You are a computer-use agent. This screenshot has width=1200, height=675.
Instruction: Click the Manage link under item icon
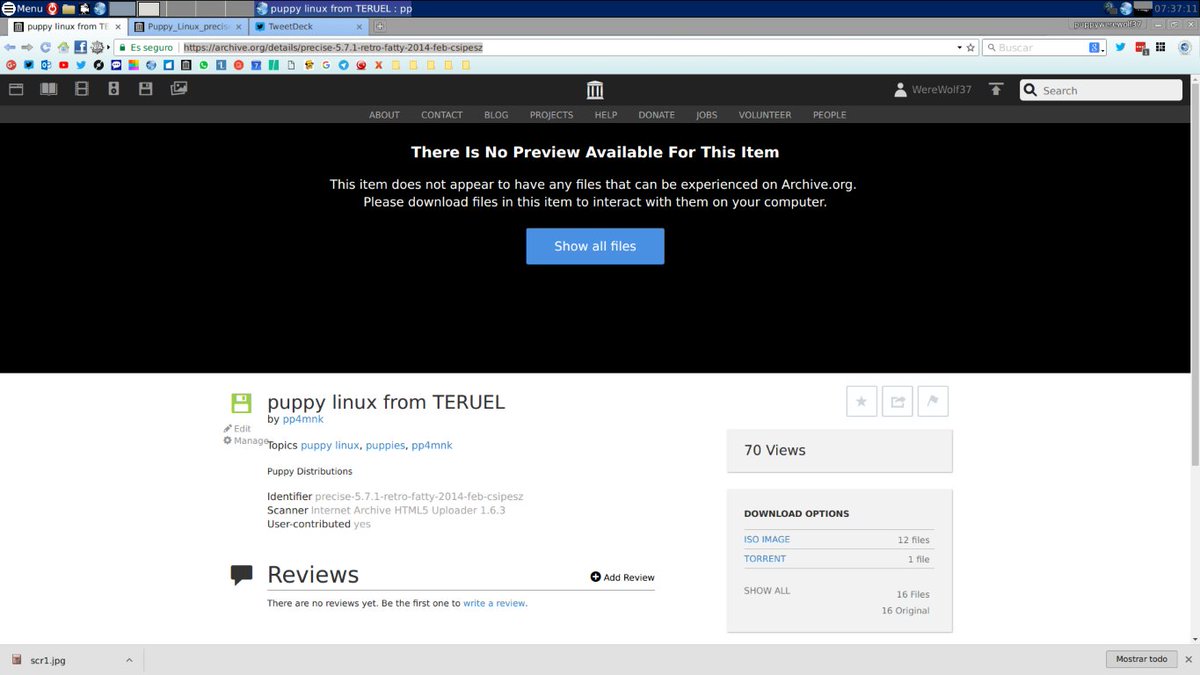[246, 440]
